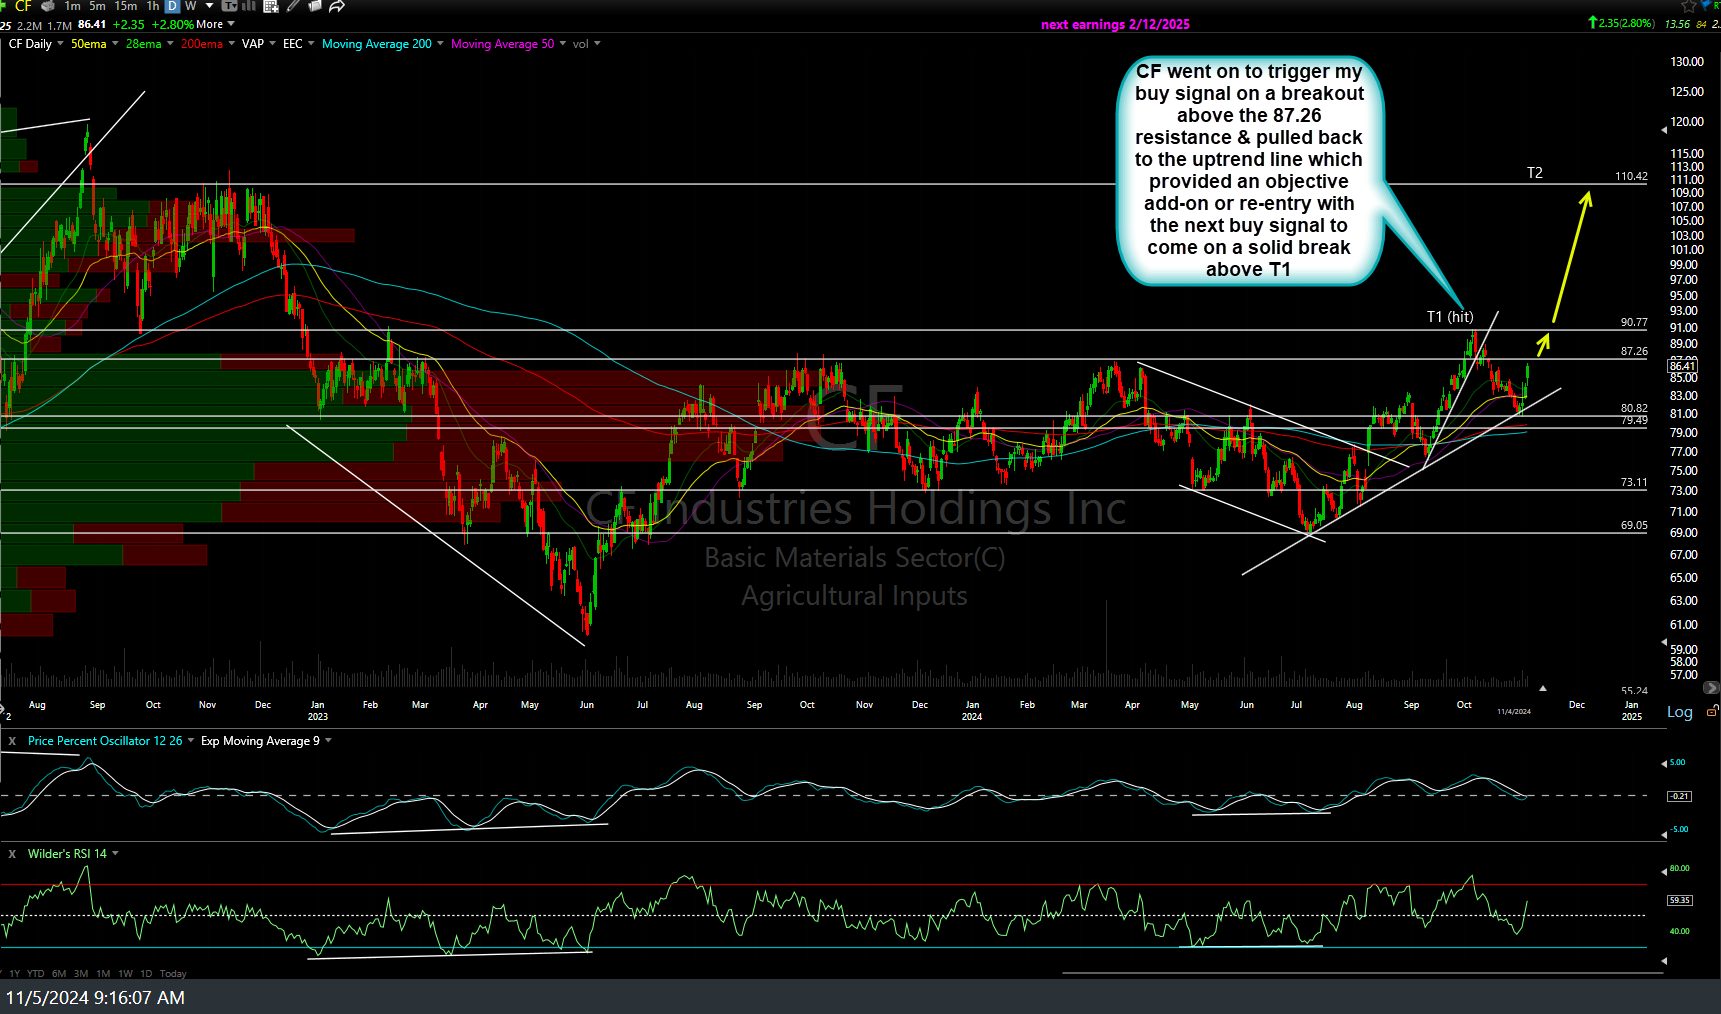The image size is (1721, 1014).
Task: Switch to the weekly W timeframe
Action: [x=190, y=6]
